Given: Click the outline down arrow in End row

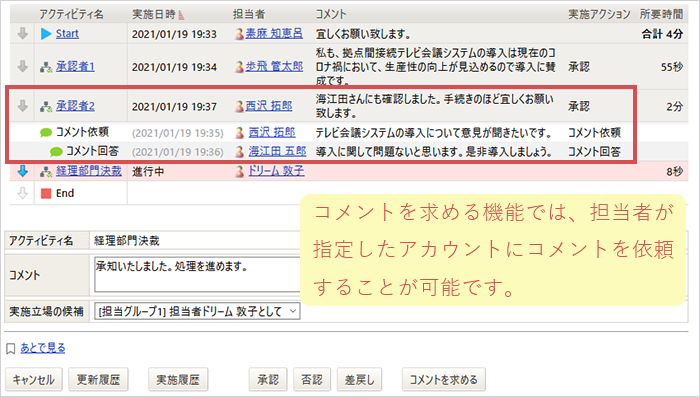Looking at the screenshot, I should point(23,193).
